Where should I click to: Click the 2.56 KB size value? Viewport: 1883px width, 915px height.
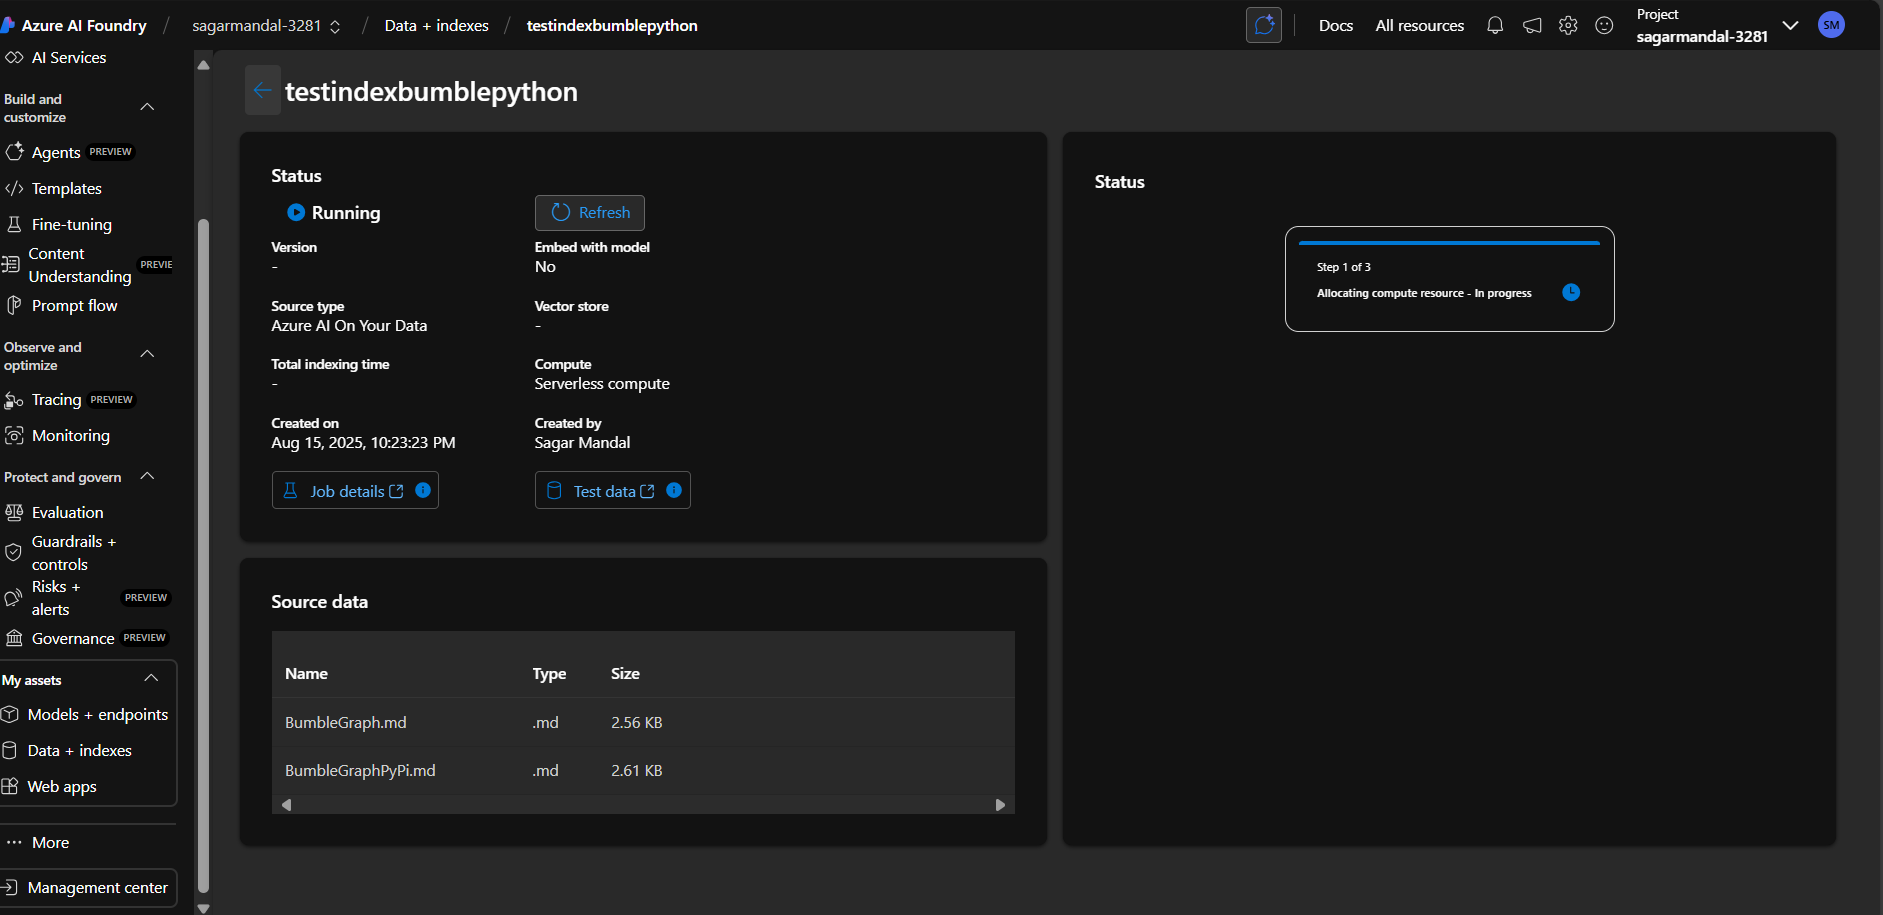coord(637,722)
